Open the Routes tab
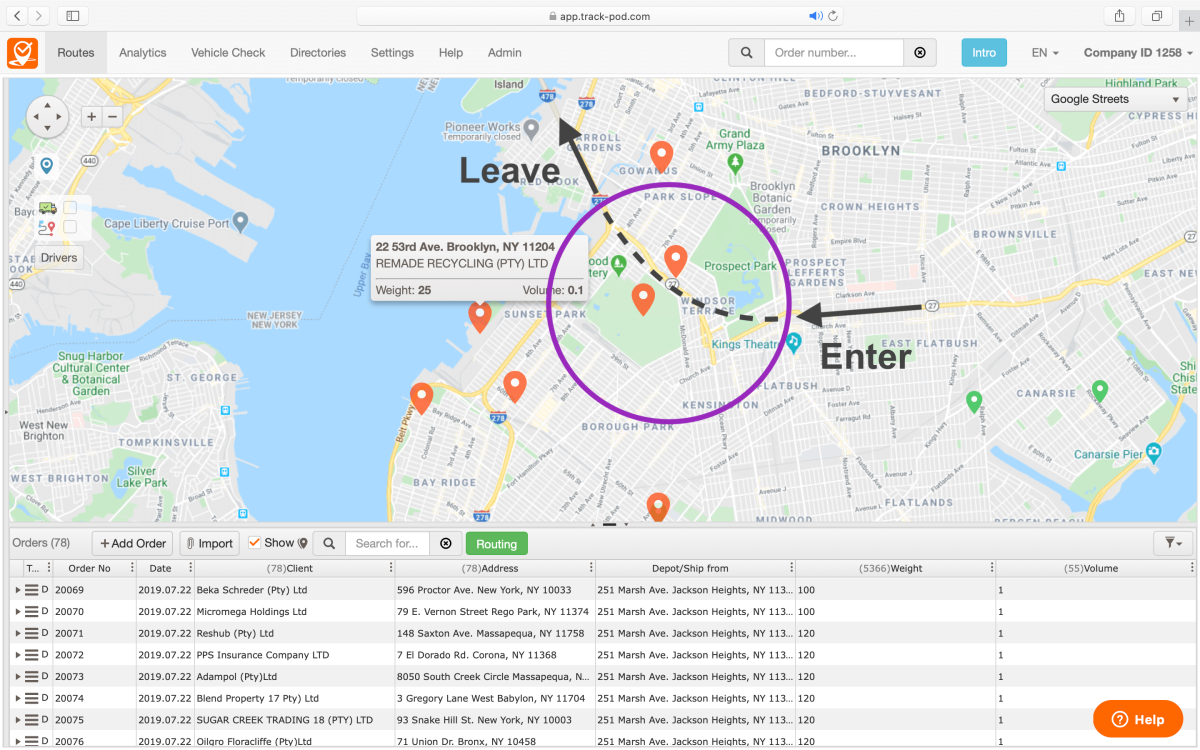 [x=76, y=53]
